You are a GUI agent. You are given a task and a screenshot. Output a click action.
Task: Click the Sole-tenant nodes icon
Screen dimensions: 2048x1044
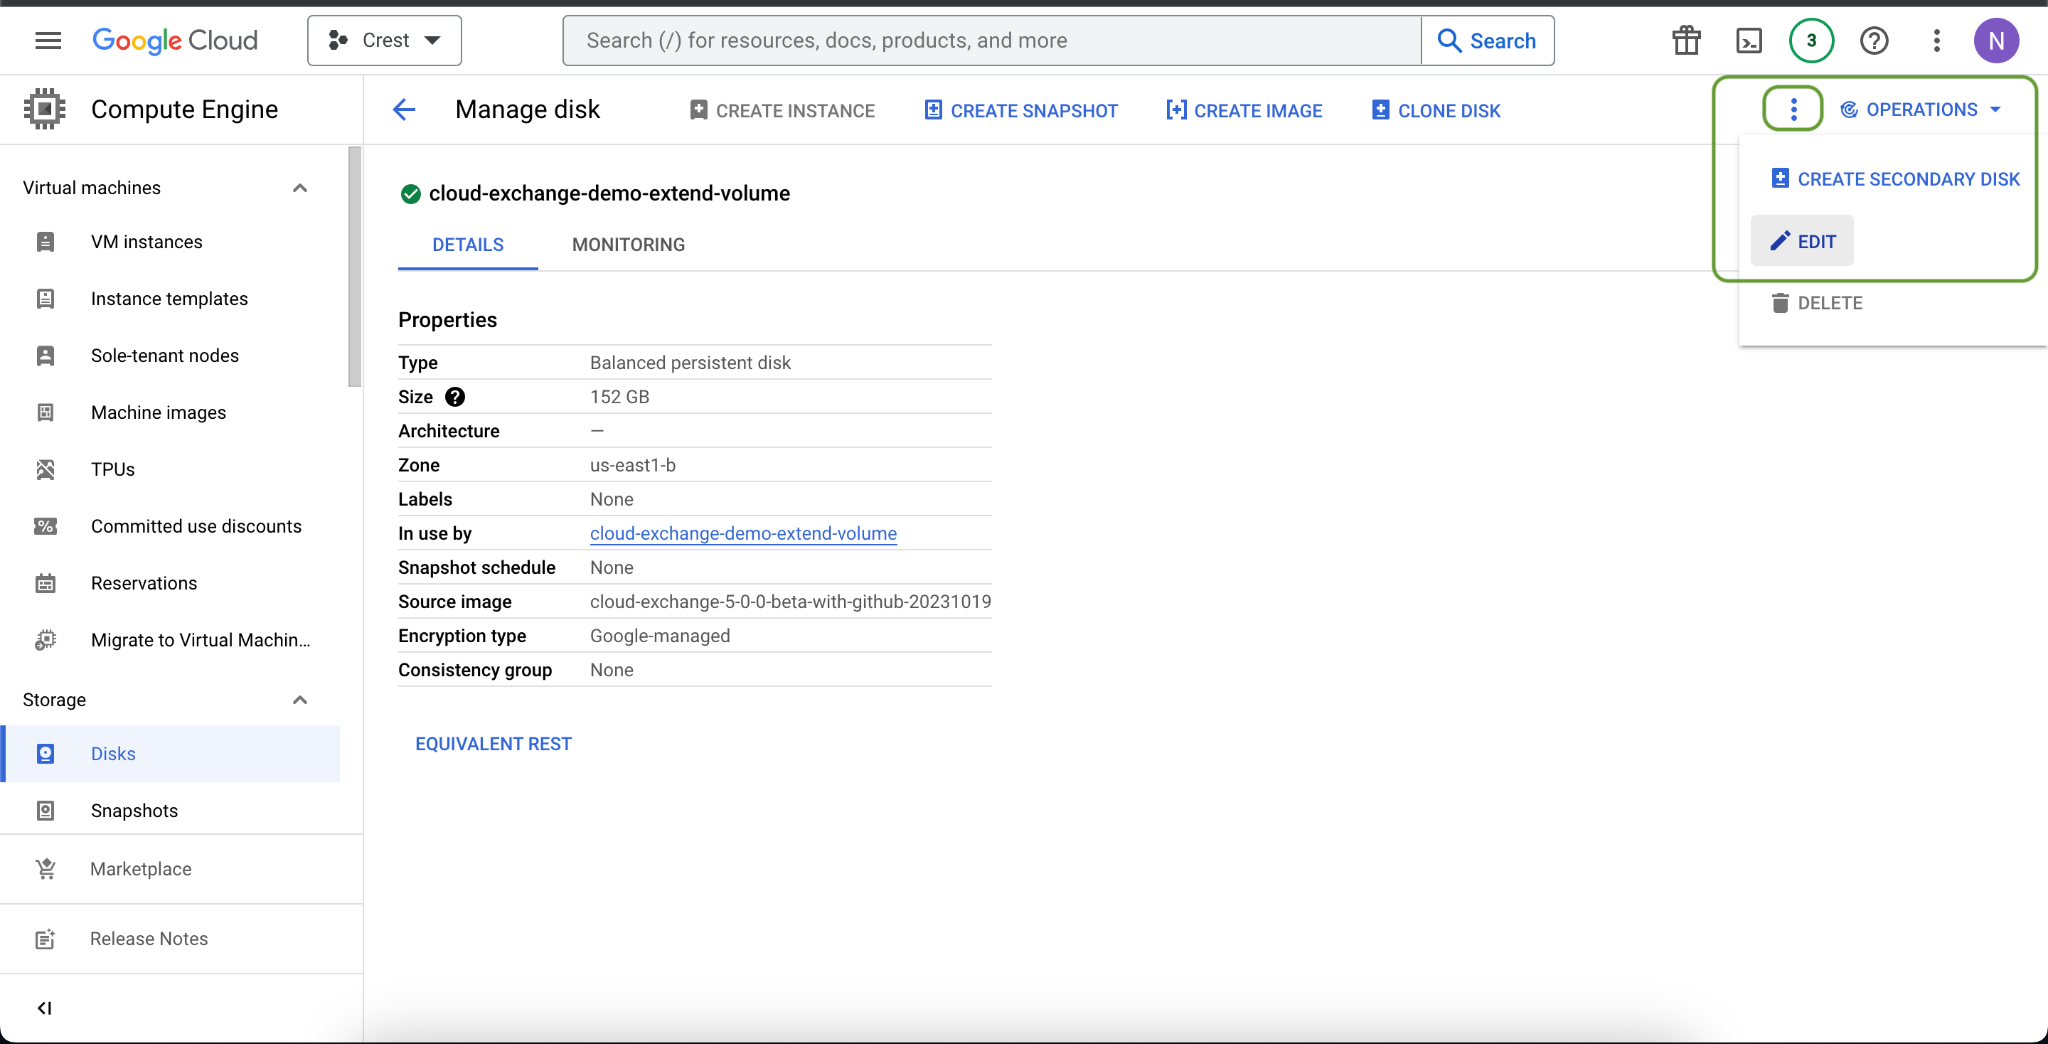point(45,356)
